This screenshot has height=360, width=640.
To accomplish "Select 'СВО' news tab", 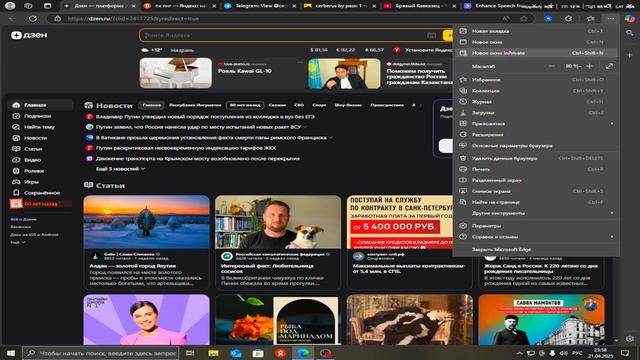I will tap(299, 105).
